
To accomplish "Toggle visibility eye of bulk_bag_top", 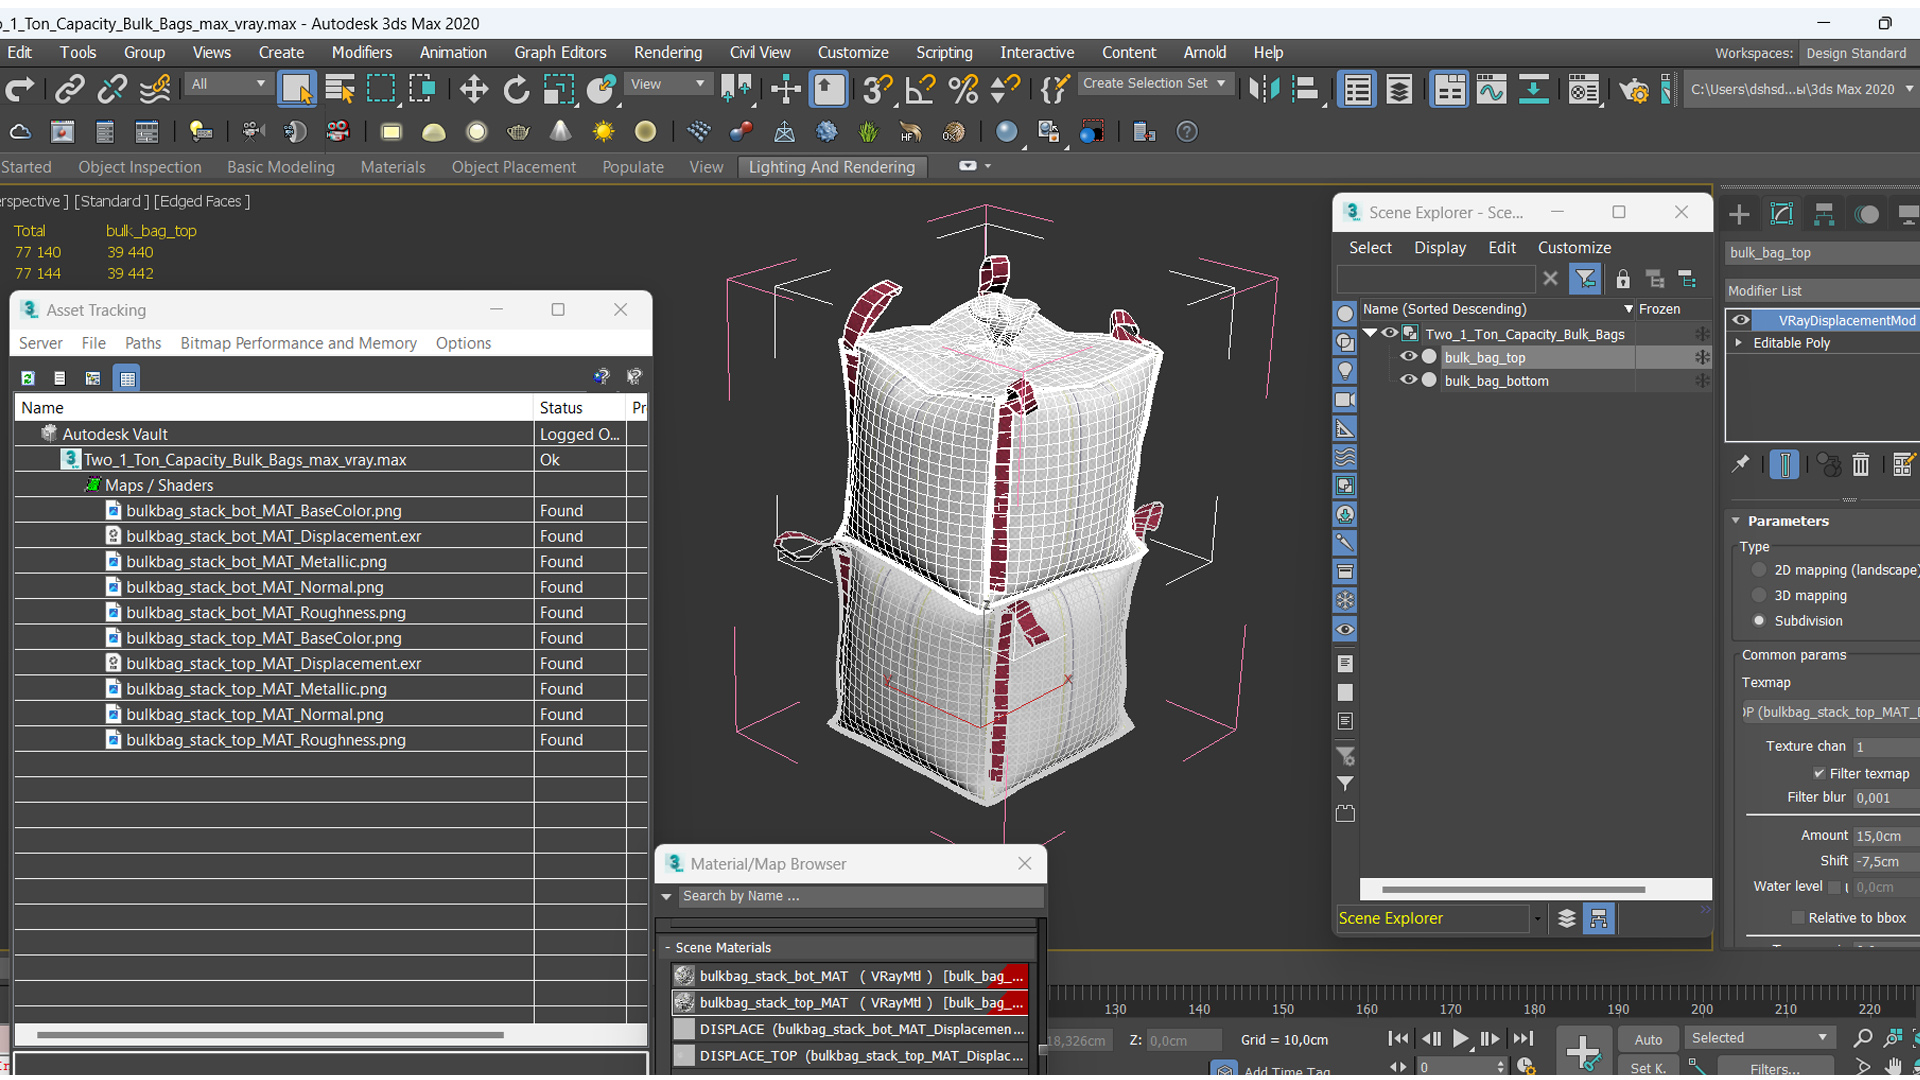I will pos(1409,357).
